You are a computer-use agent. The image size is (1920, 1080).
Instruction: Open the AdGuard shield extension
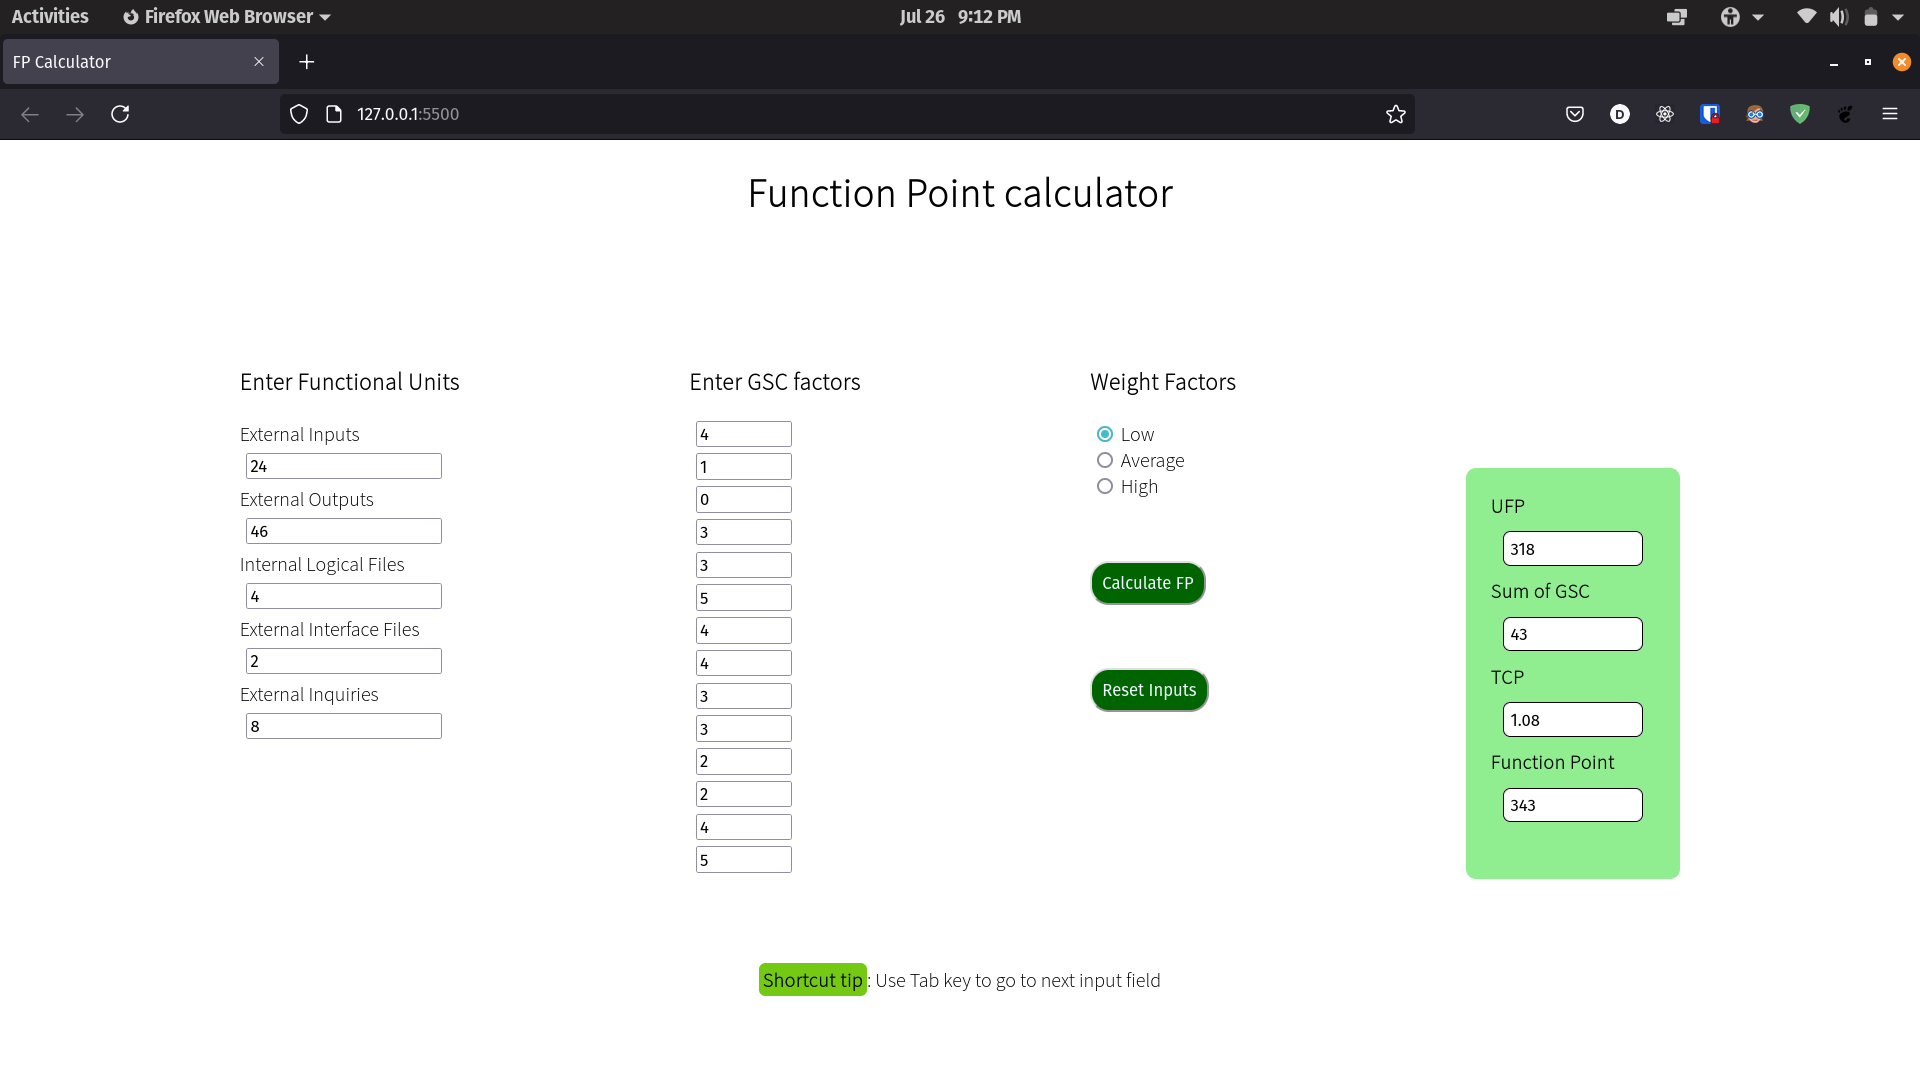[1800, 114]
